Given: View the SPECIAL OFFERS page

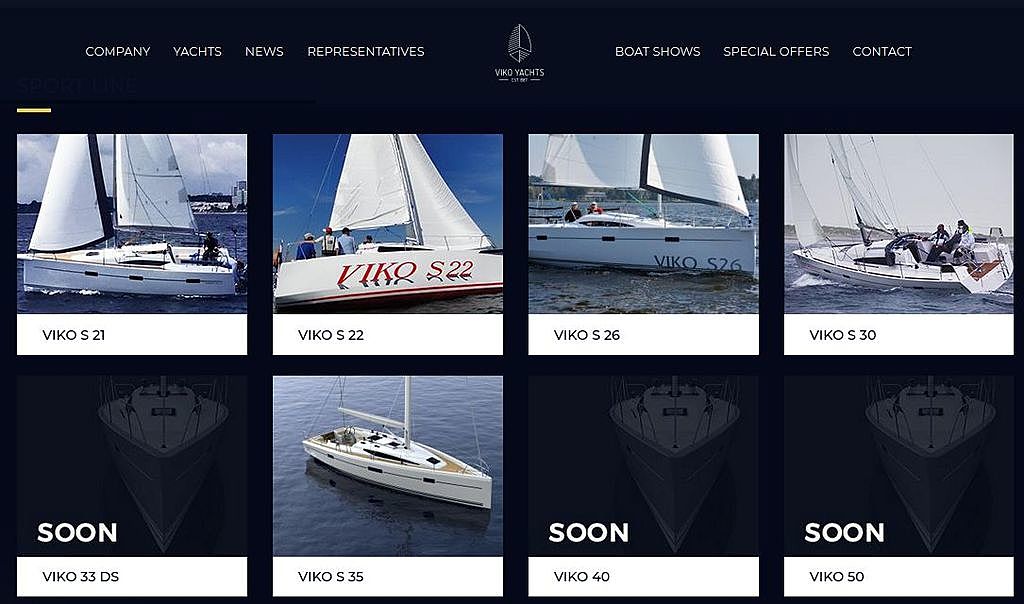Looking at the screenshot, I should [x=776, y=52].
